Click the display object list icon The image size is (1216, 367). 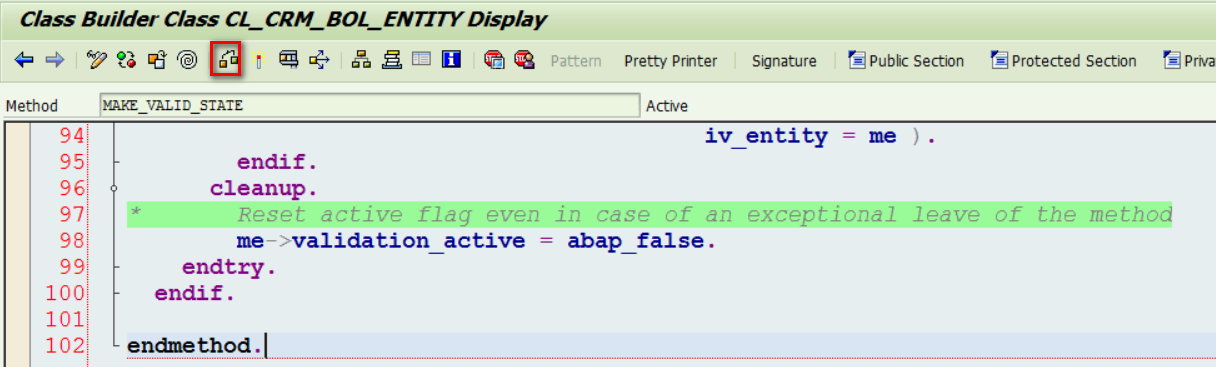289,60
